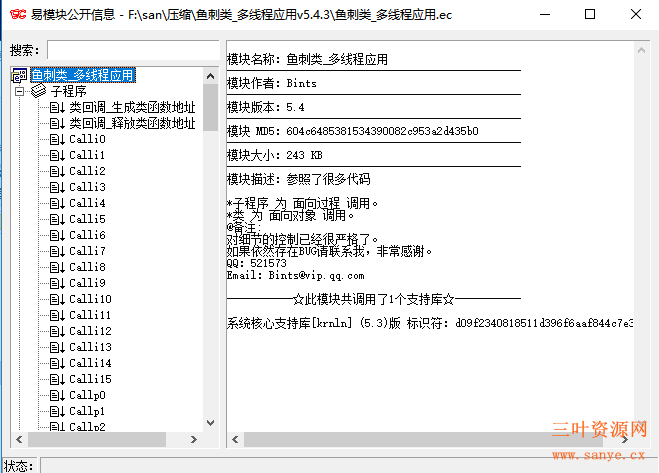Select the Calli1 subroutine entry
The height and width of the screenshot is (473, 659).
click(87, 155)
